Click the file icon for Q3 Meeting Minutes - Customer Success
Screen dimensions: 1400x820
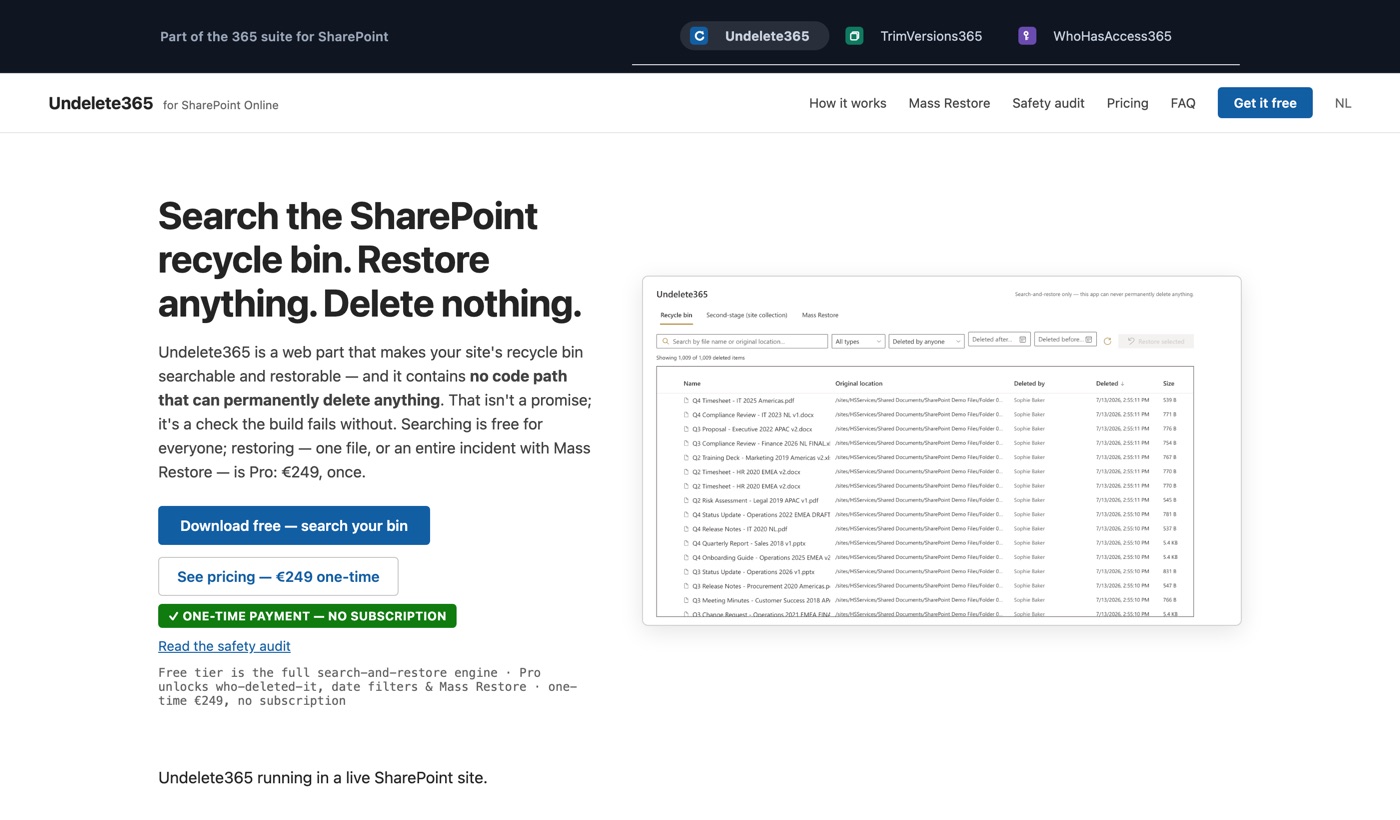pyautogui.click(x=686, y=600)
